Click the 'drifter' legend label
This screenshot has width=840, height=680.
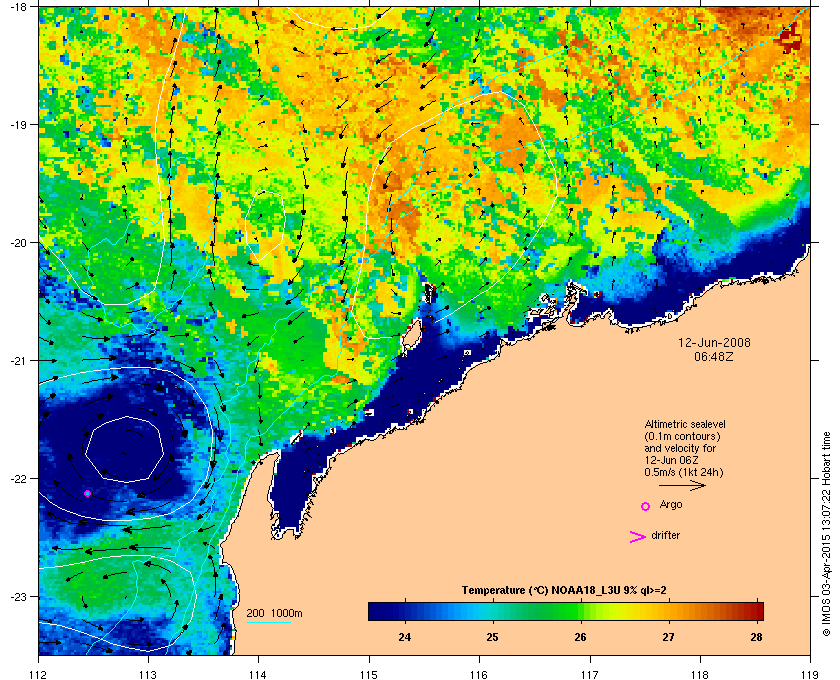[665, 535]
